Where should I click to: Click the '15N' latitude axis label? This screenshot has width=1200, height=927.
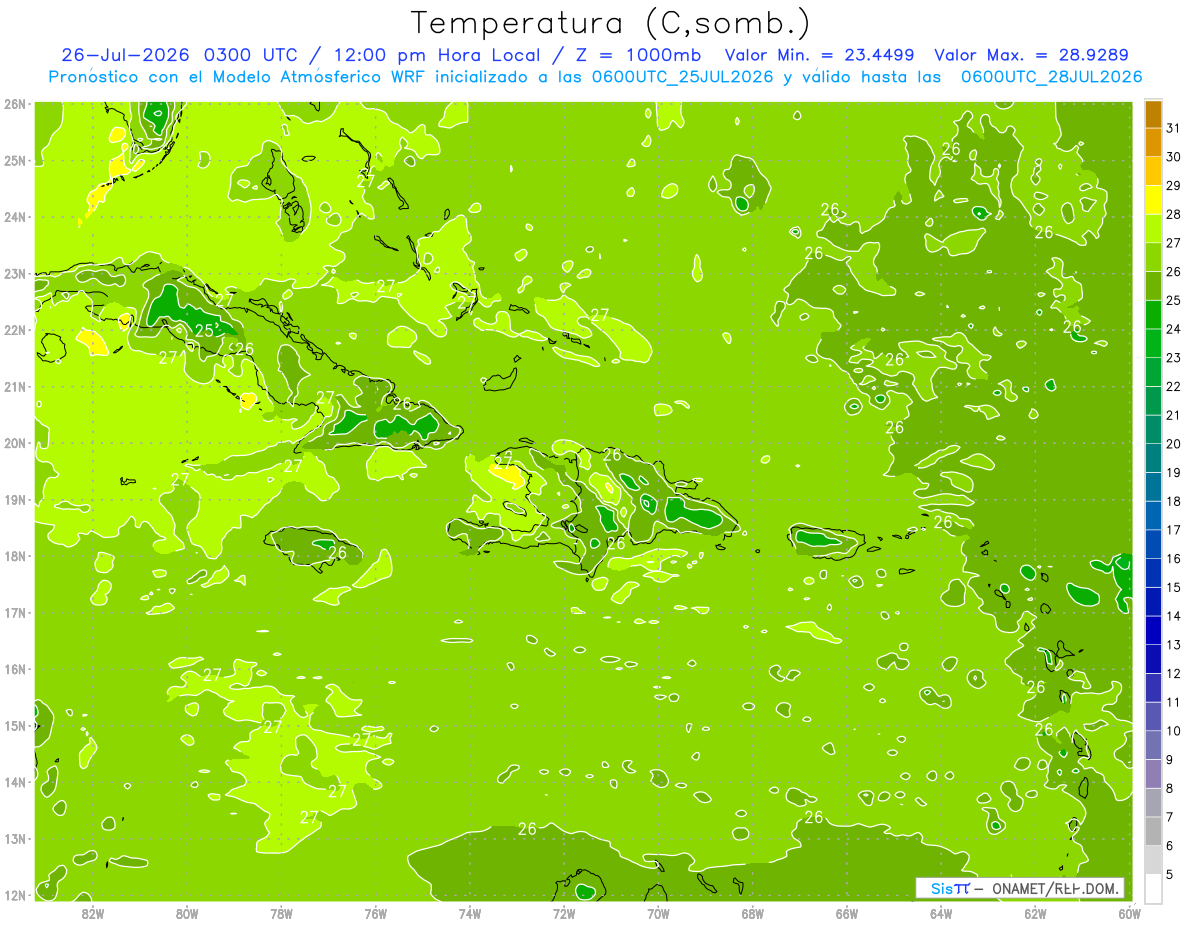coord(13,726)
